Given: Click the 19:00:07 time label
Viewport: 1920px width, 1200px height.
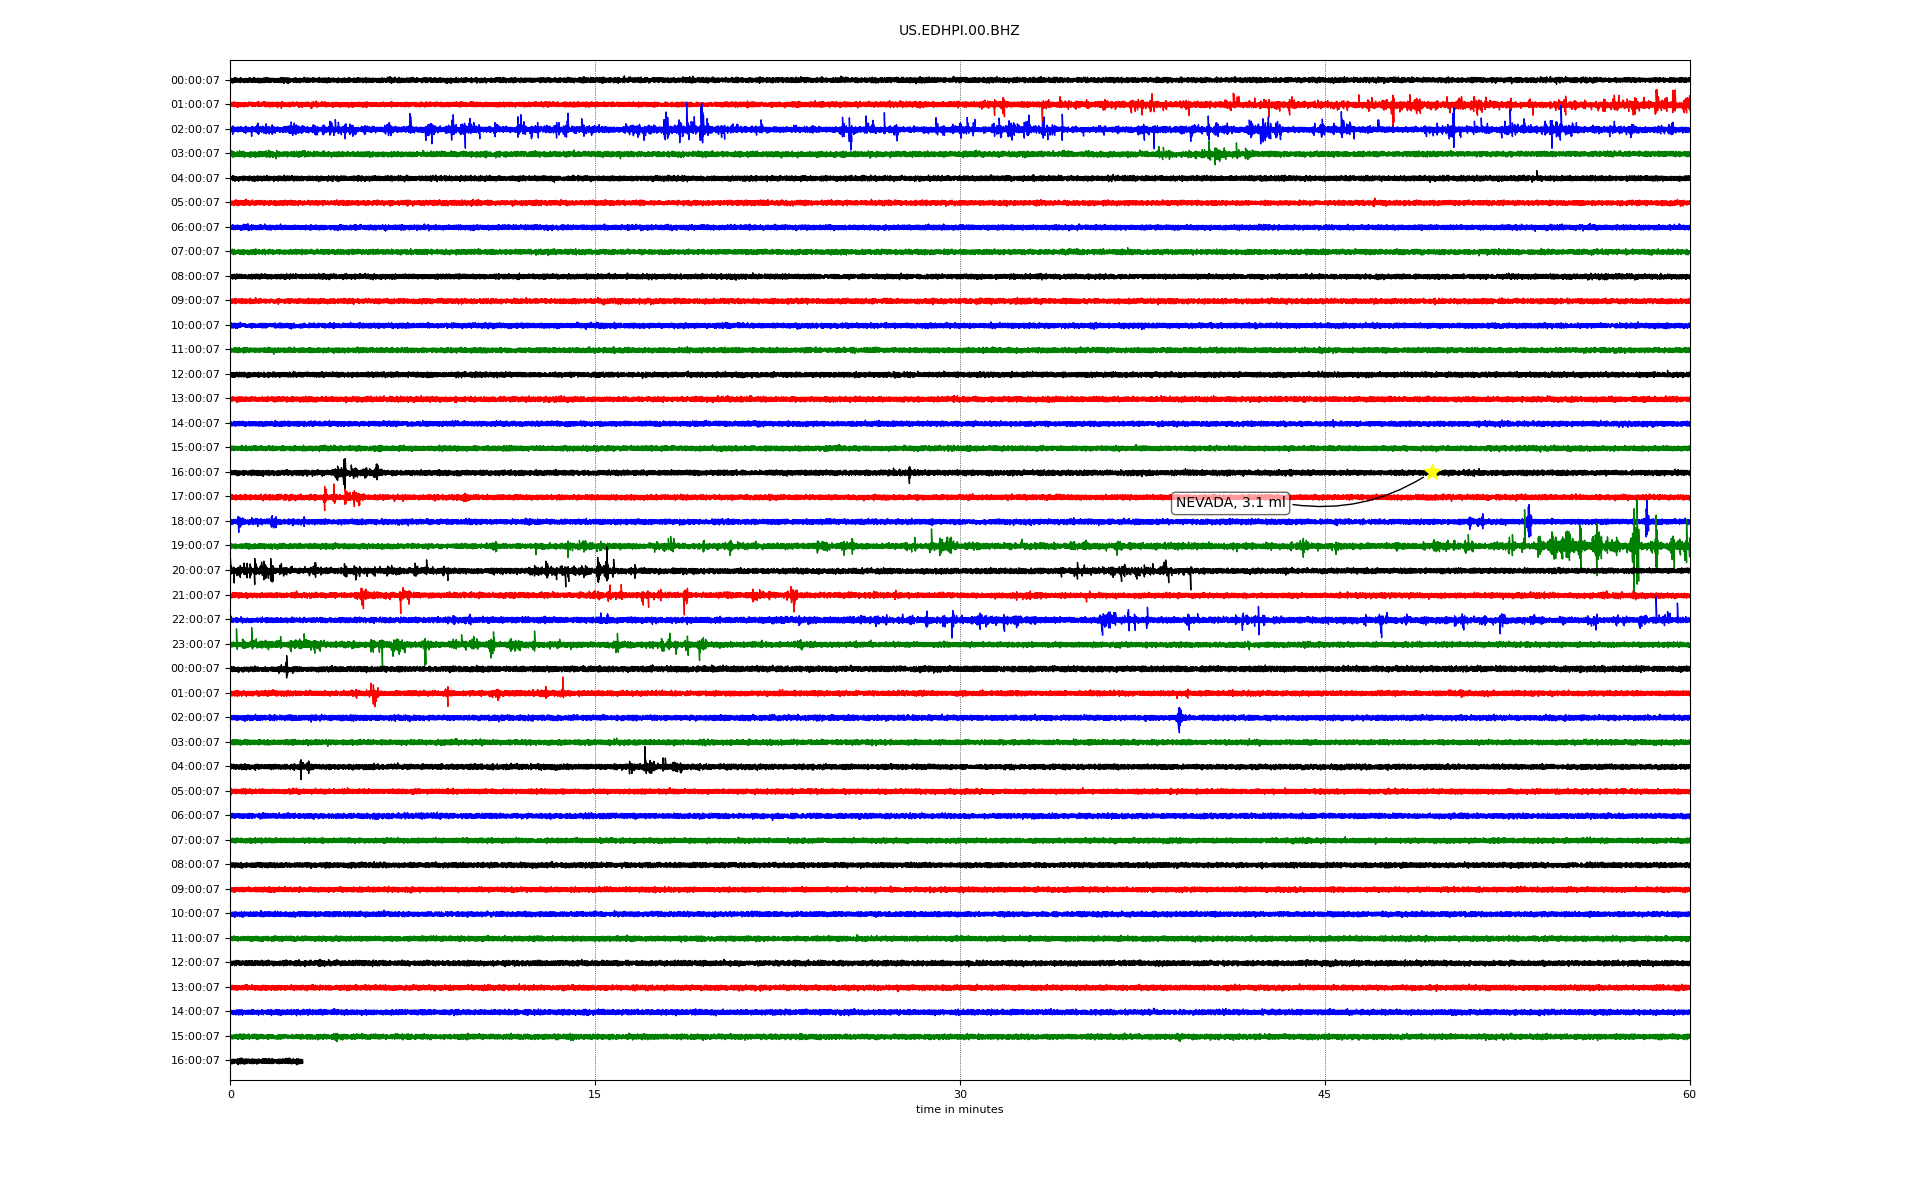Looking at the screenshot, I should coord(195,546).
